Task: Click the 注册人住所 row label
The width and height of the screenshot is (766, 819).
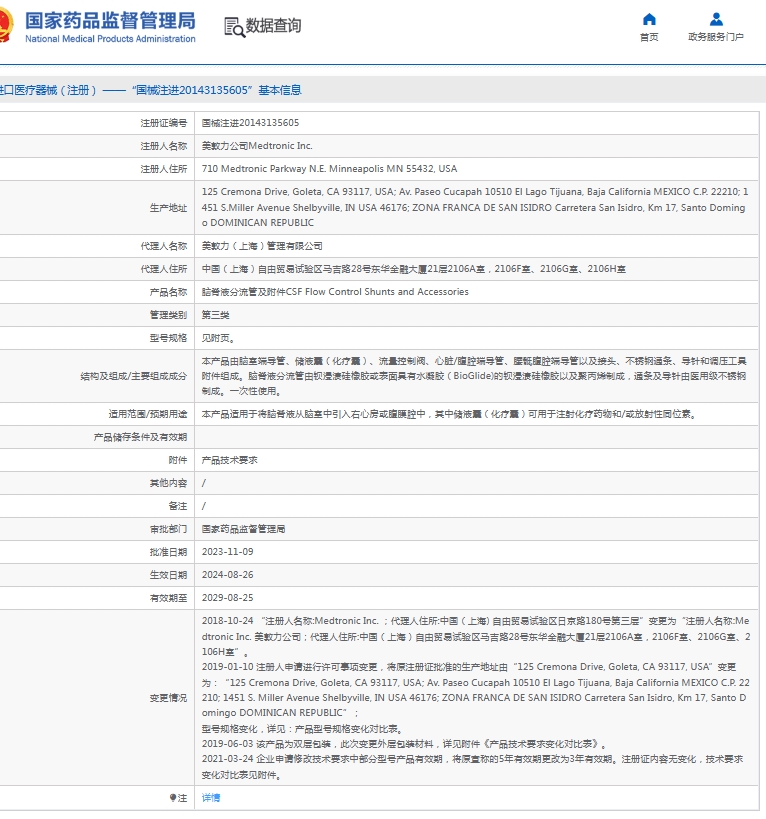Action: [x=163, y=169]
